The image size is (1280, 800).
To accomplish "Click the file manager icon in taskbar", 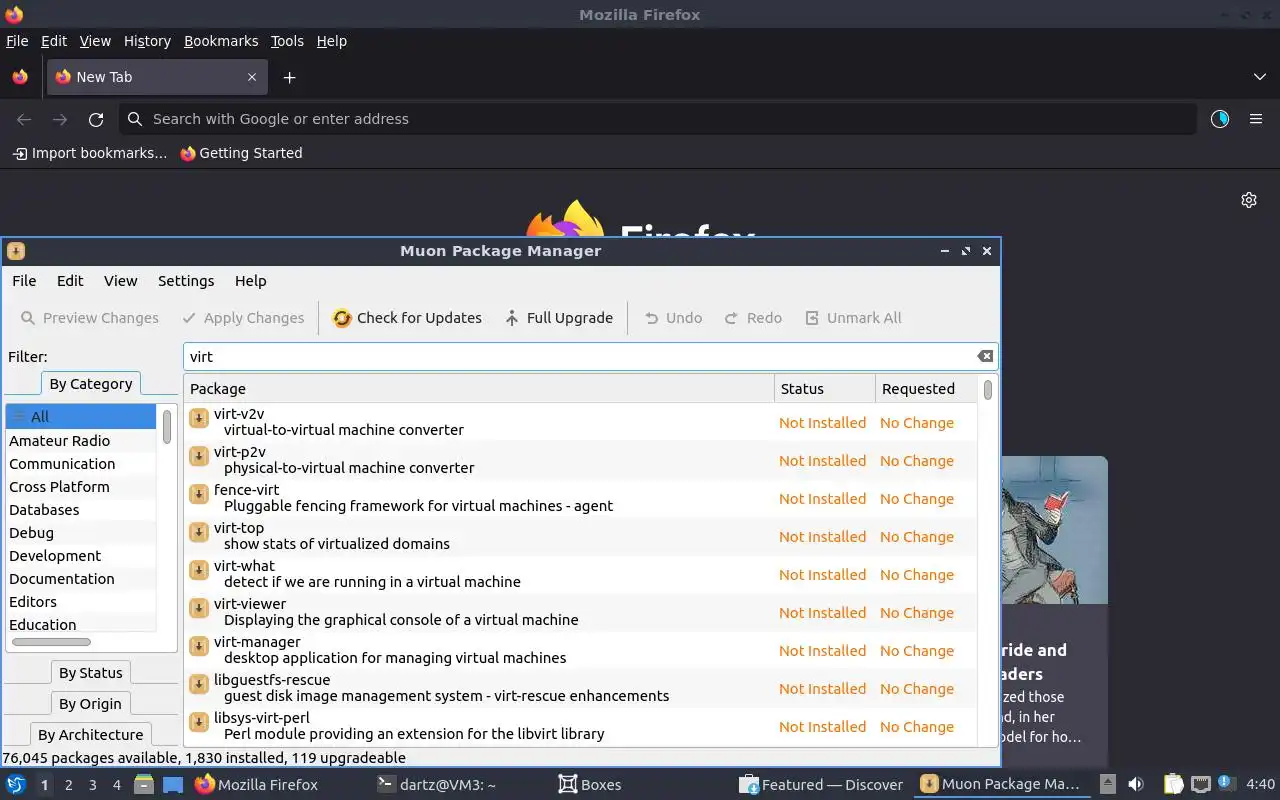I will [x=144, y=785].
